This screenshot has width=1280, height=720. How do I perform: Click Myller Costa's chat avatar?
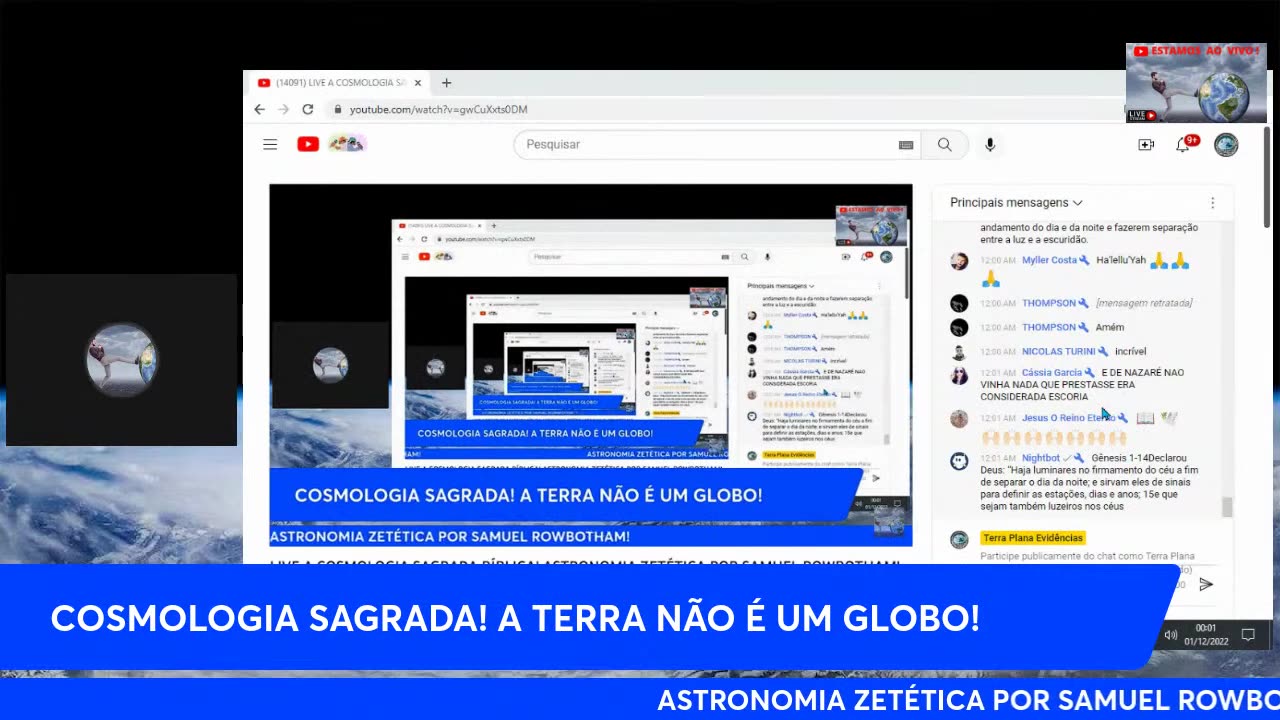coord(959,261)
